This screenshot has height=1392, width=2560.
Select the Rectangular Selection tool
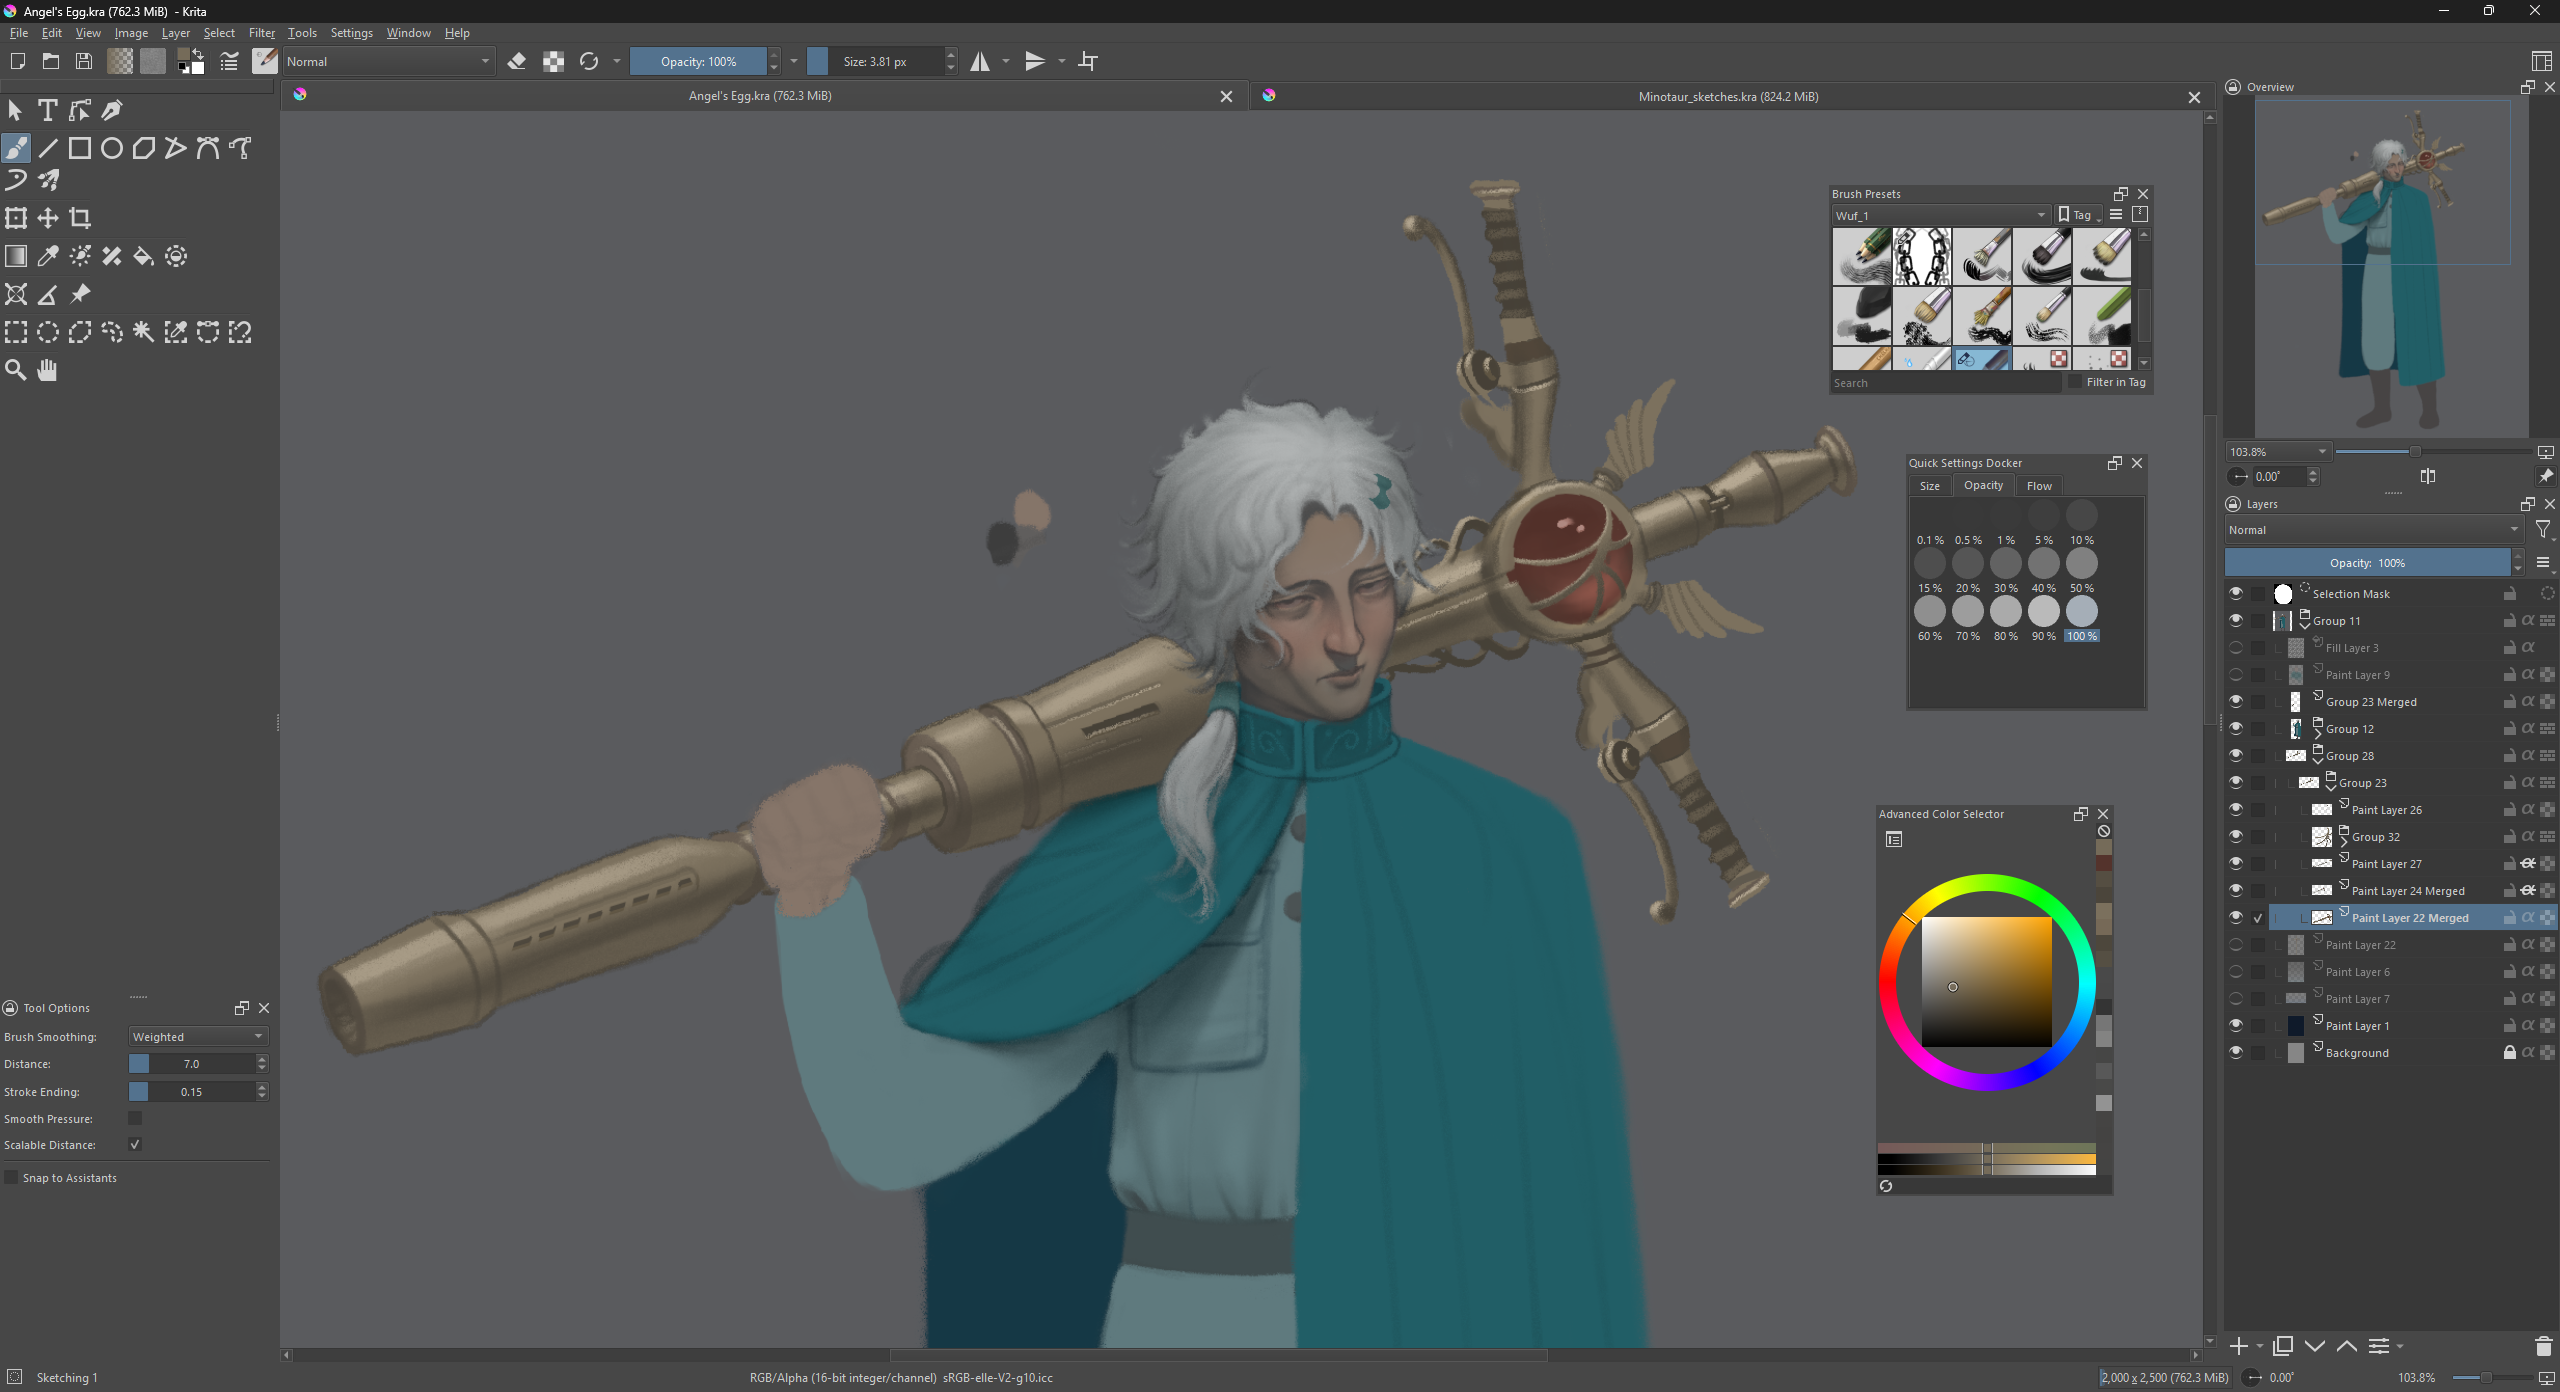tap(16, 332)
